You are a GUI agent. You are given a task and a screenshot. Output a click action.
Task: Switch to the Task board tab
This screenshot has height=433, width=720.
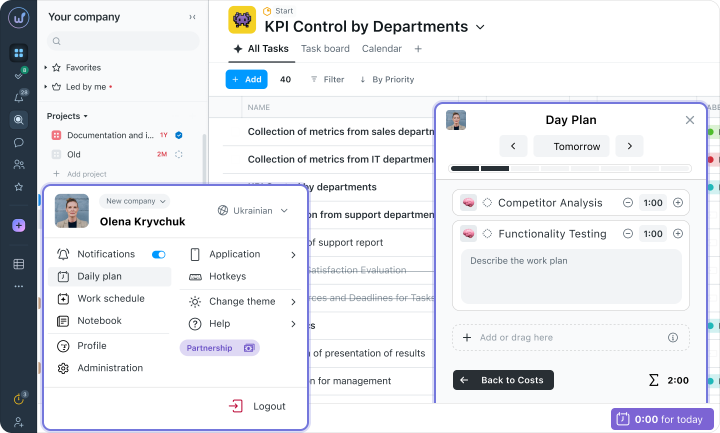(x=325, y=48)
